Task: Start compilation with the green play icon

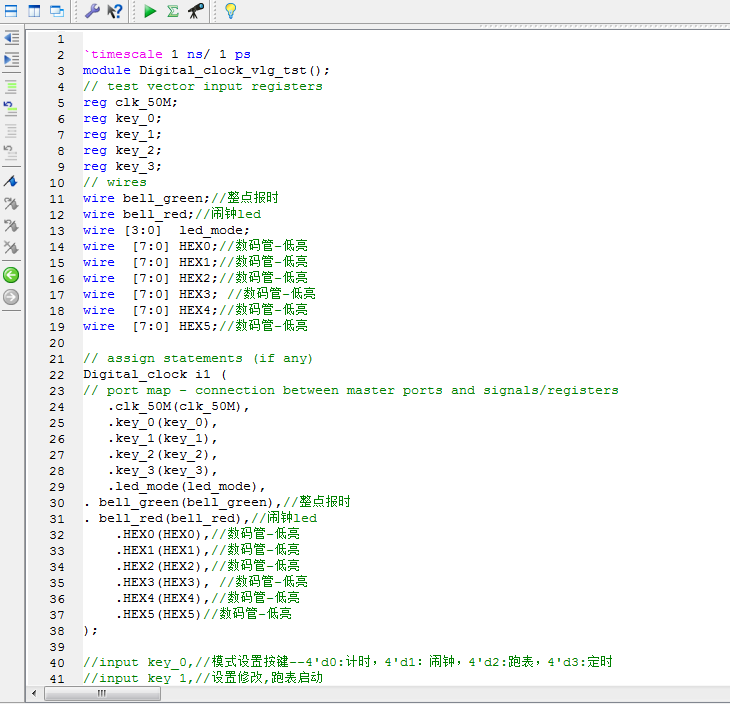Action: [x=150, y=11]
